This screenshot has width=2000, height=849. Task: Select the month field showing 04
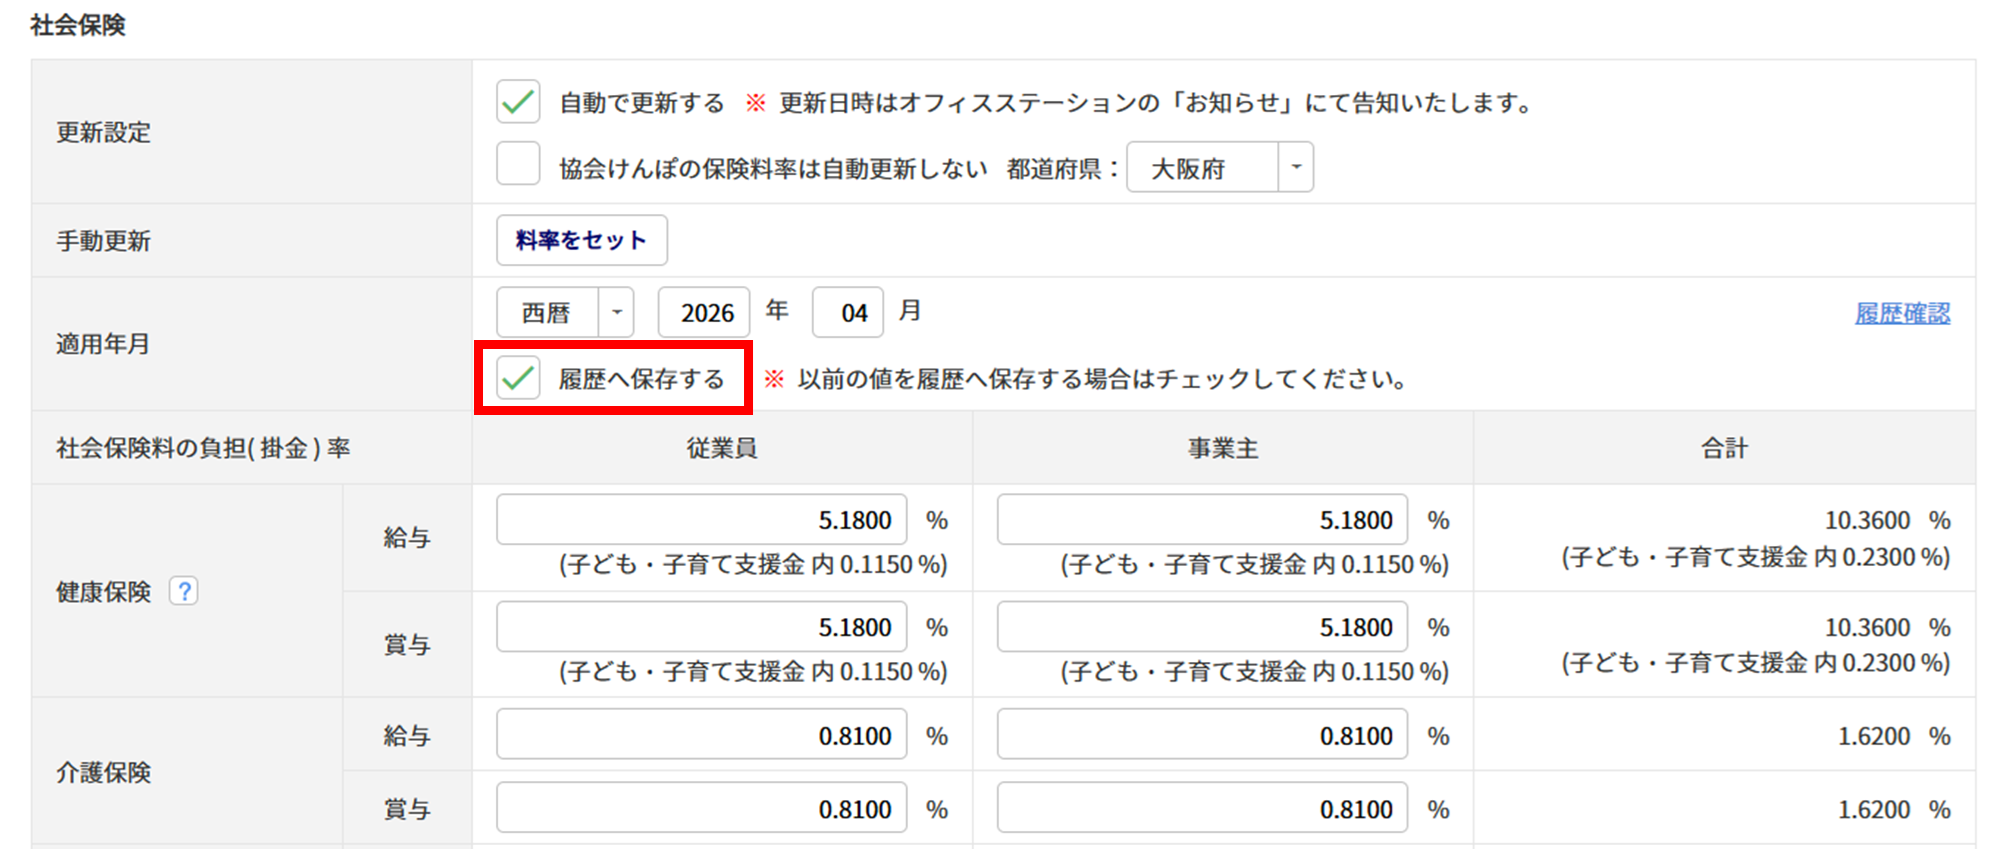pos(848,313)
